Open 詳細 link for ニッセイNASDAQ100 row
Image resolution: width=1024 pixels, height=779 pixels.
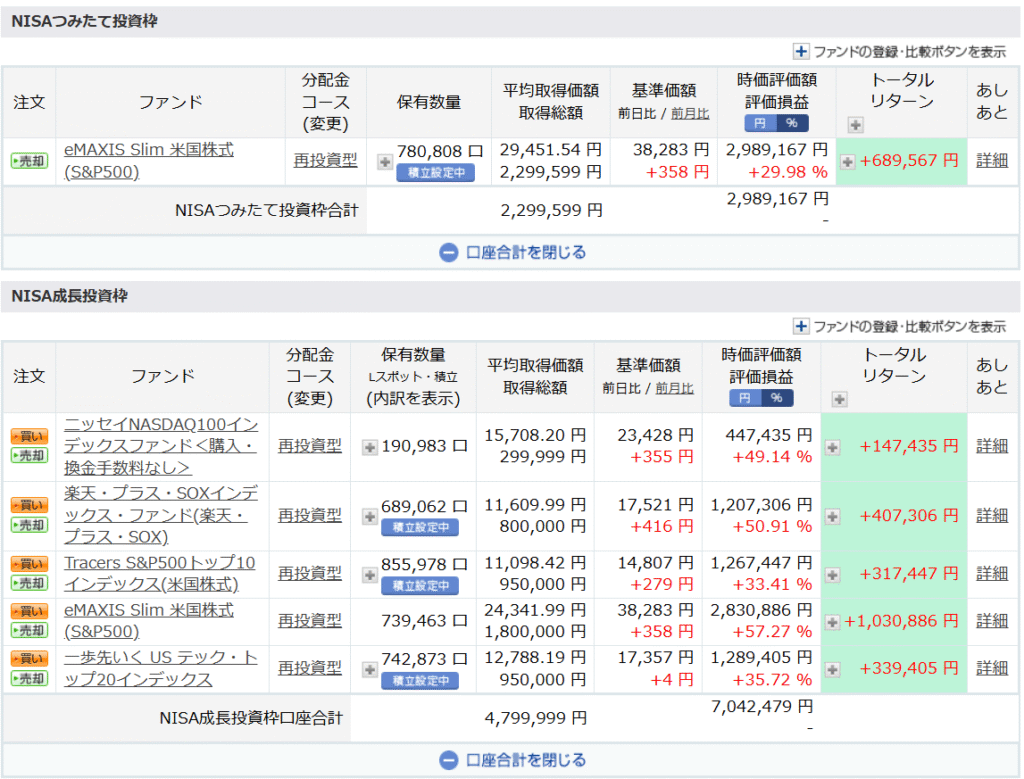[992, 446]
